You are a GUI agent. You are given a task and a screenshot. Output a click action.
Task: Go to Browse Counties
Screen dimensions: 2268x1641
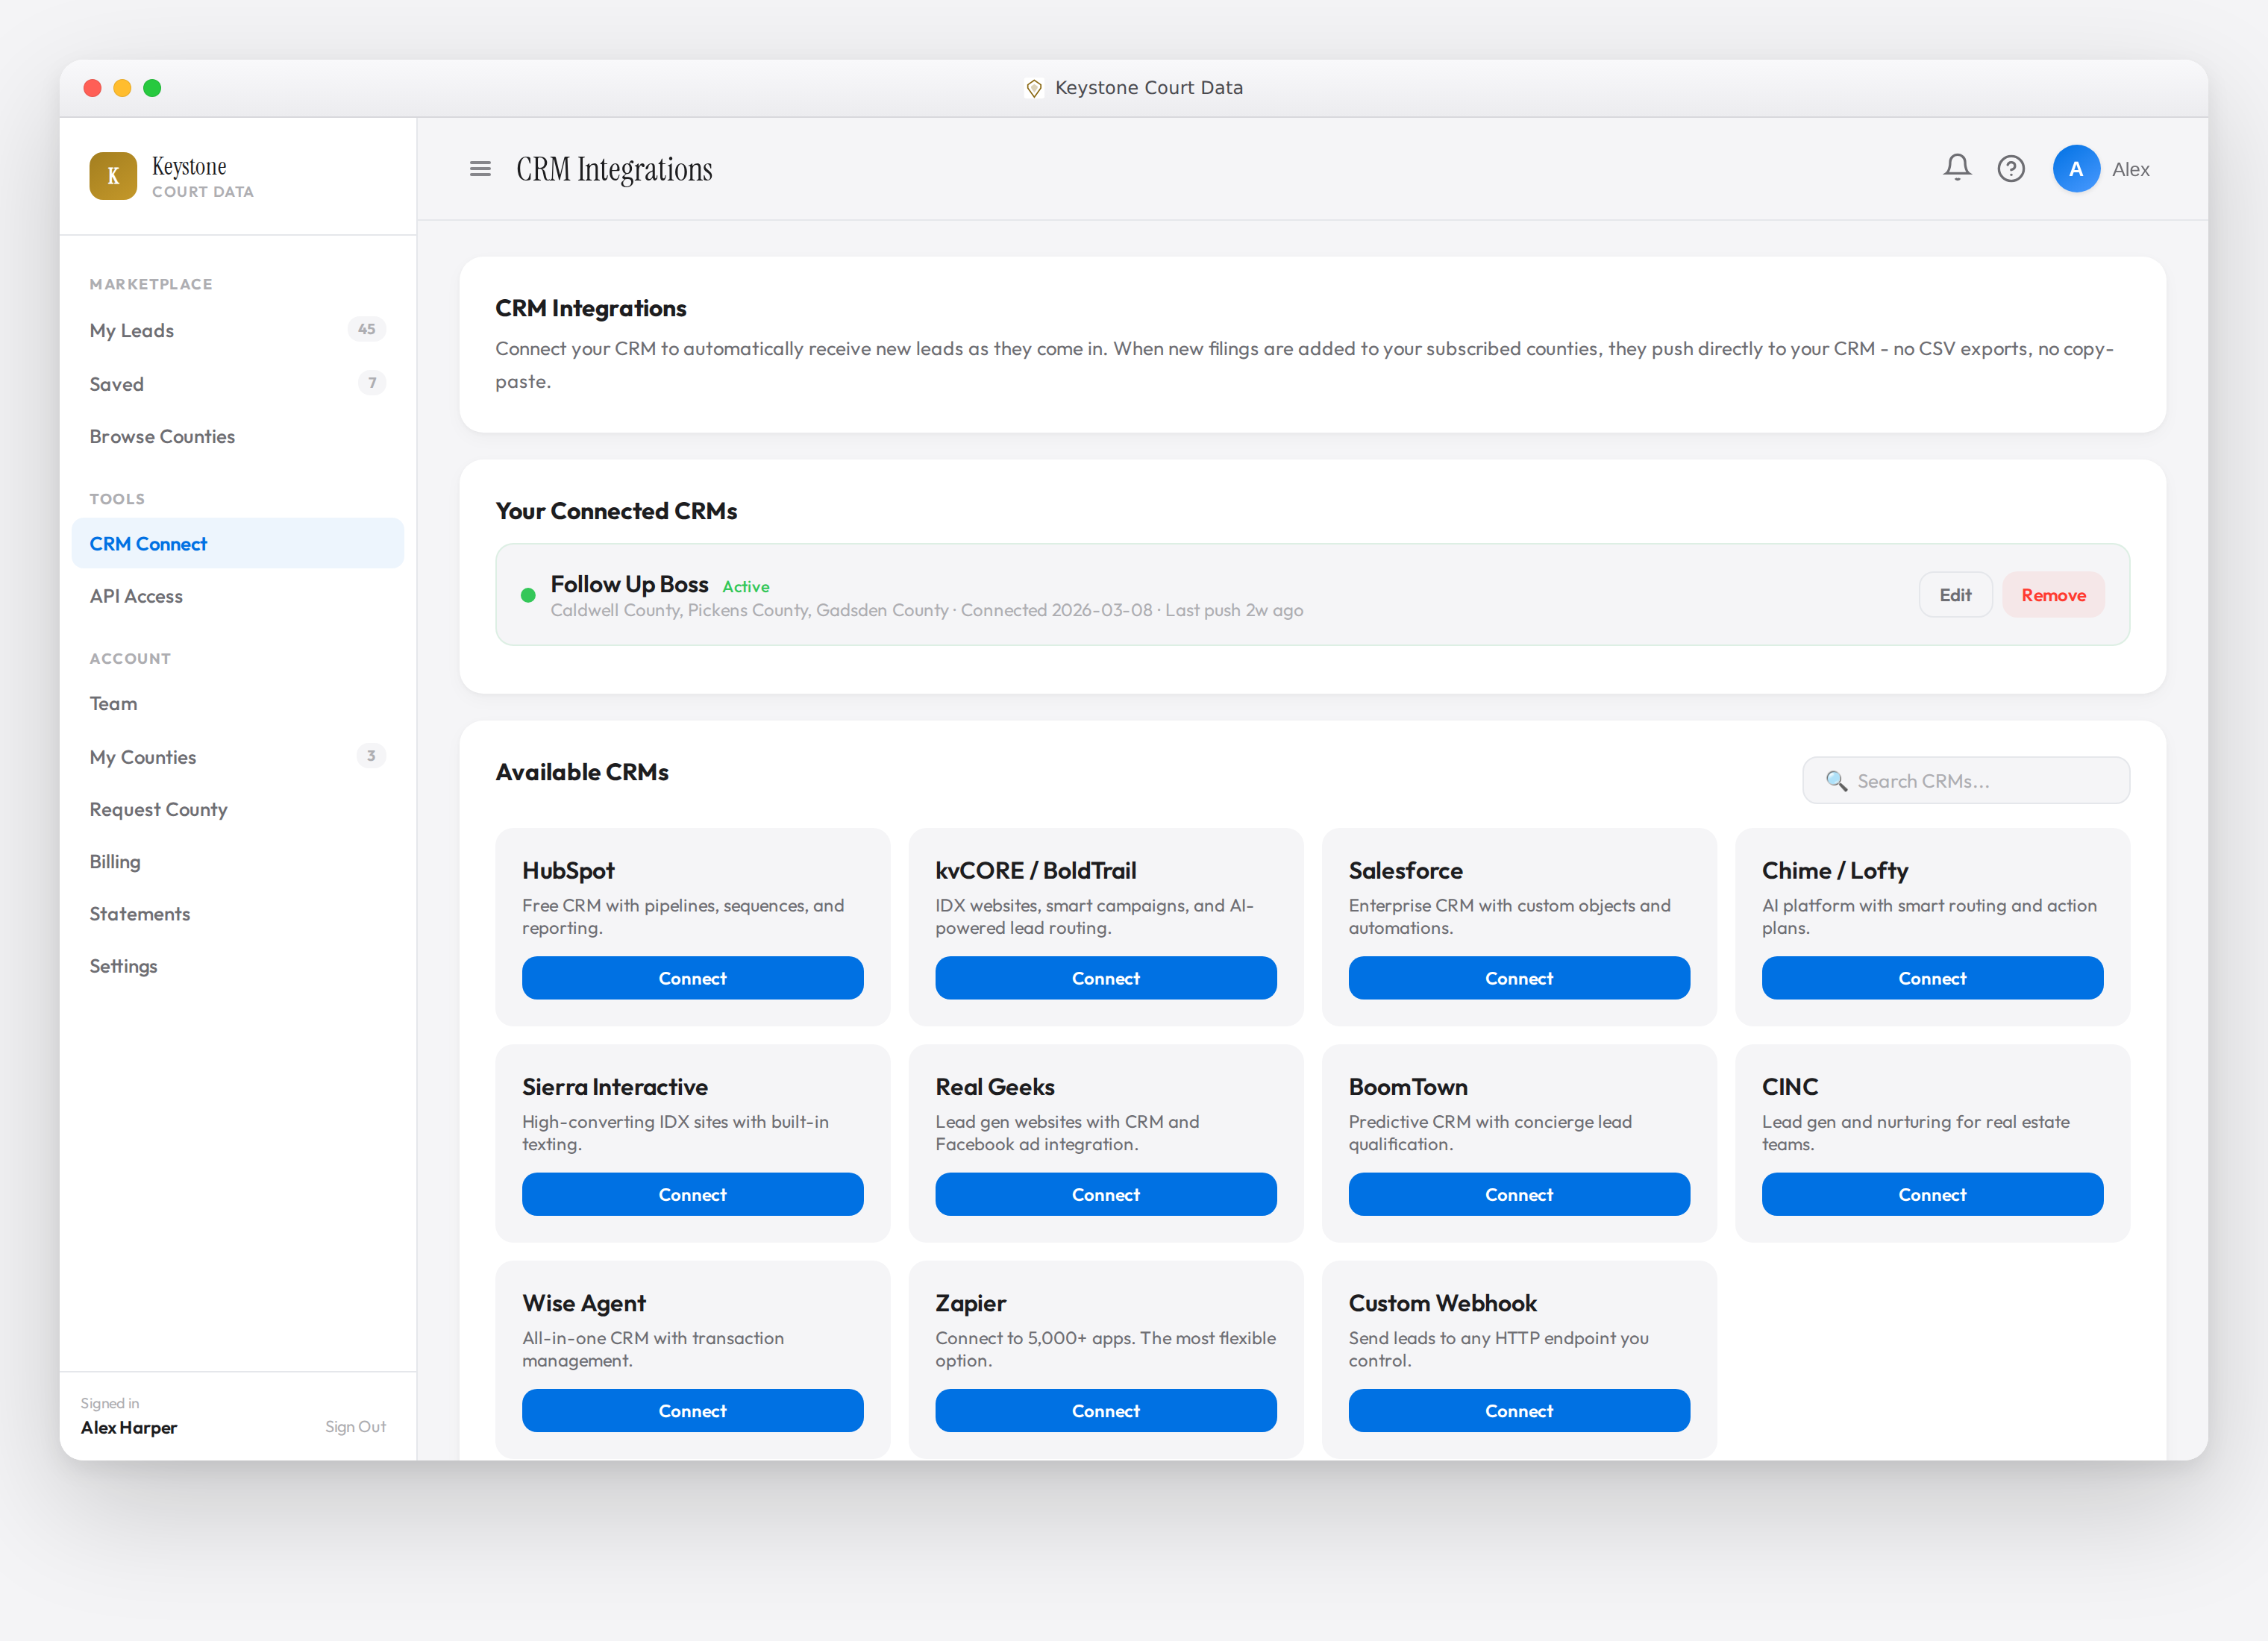tap(238, 437)
